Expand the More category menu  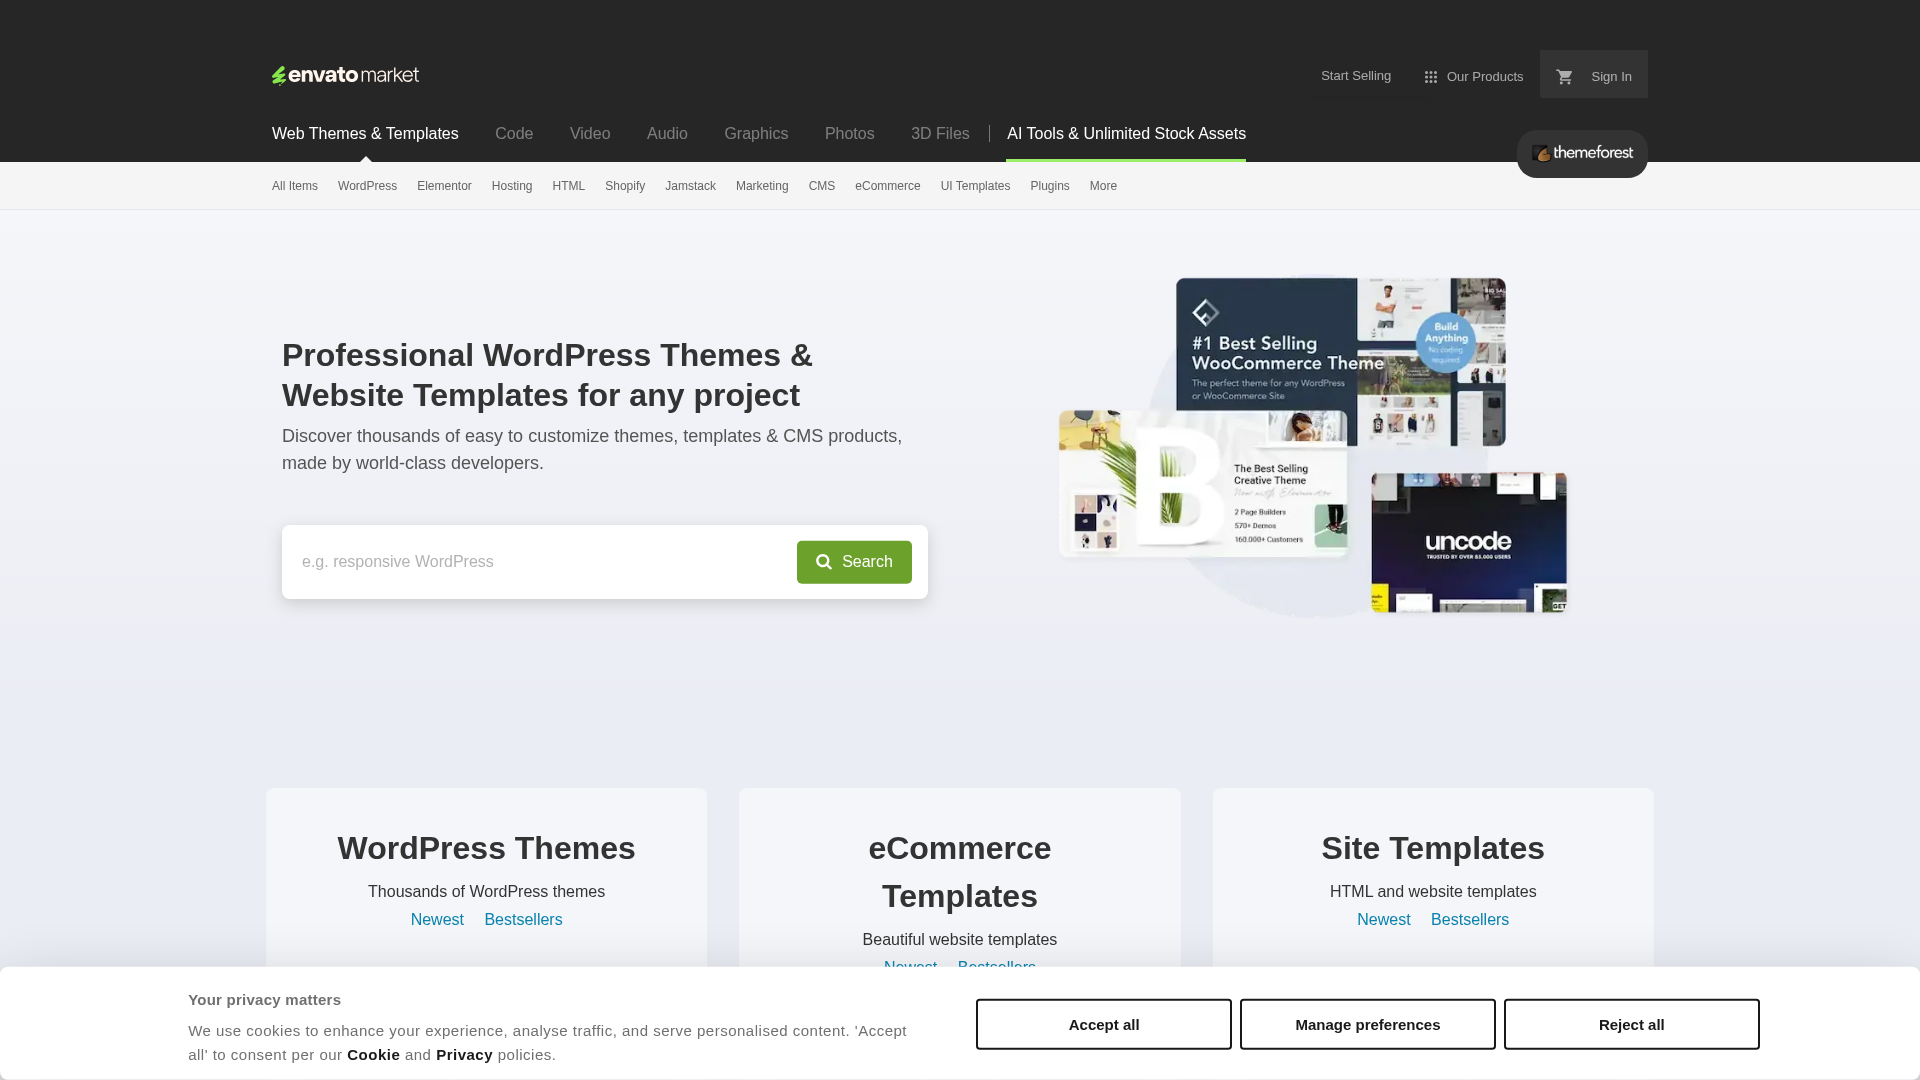[x=1103, y=186]
